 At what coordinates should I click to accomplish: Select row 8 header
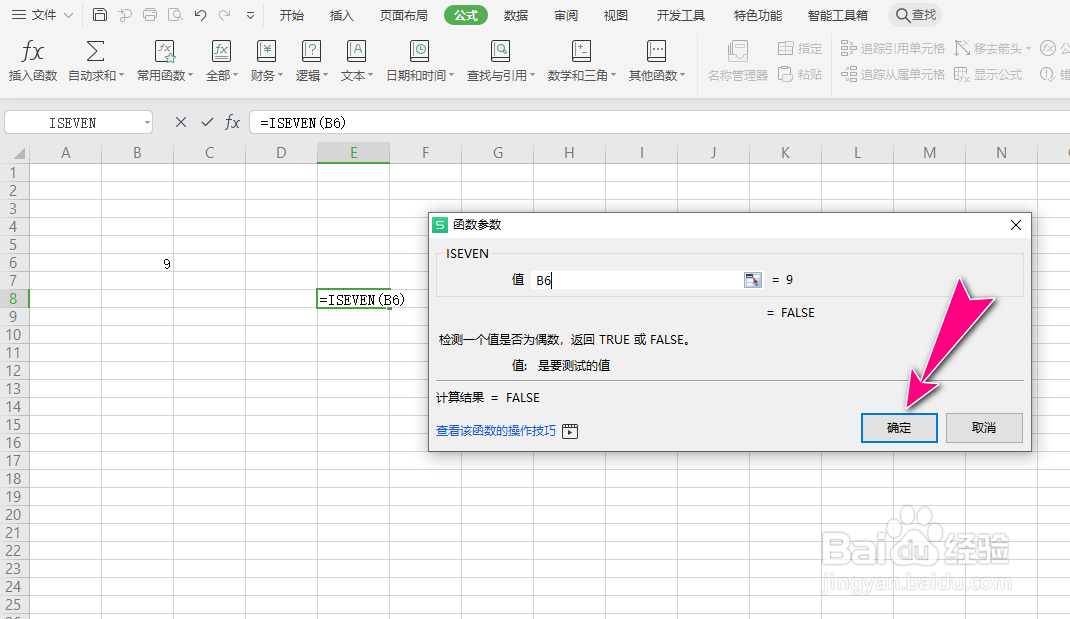[14, 299]
